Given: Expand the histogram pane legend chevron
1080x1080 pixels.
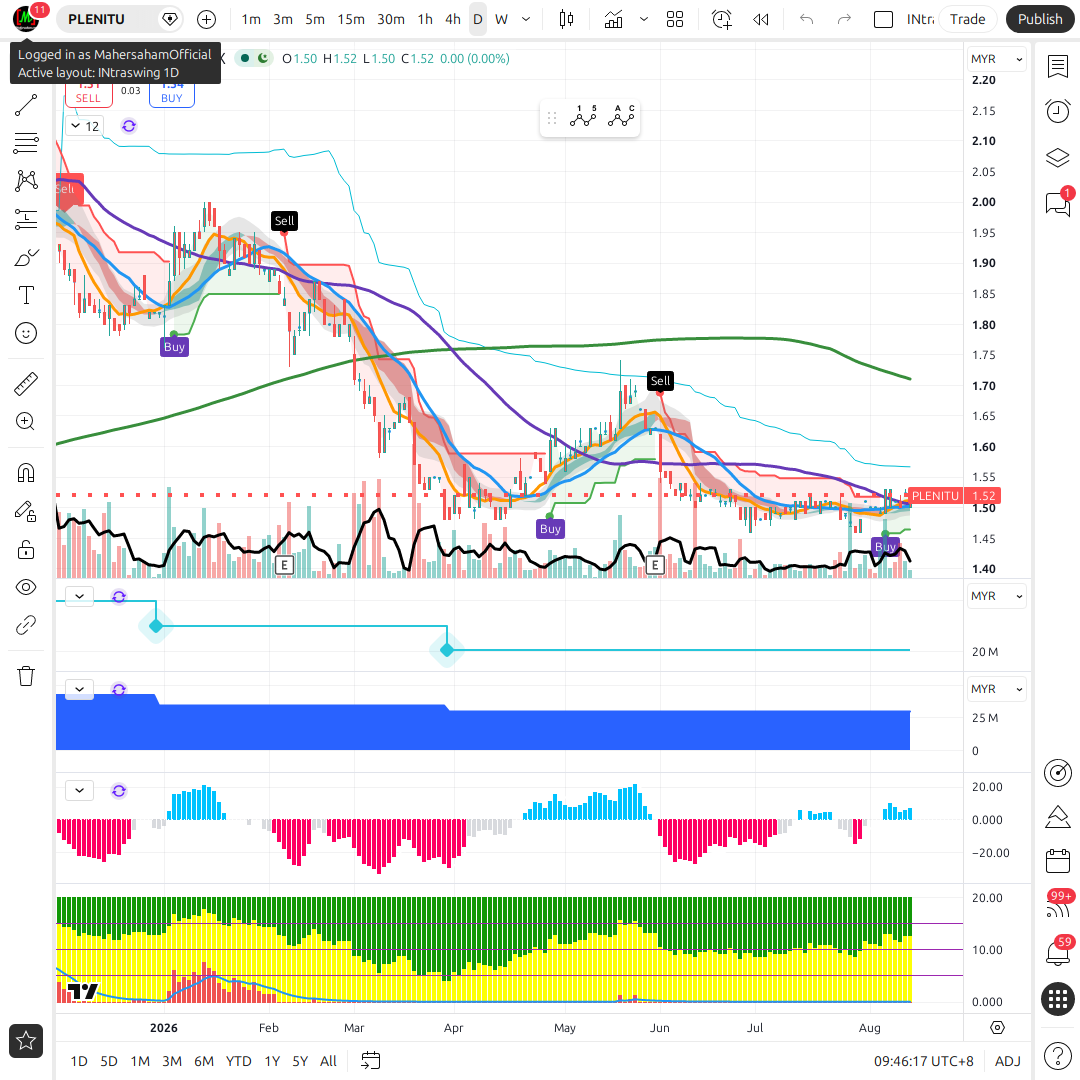Looking at the screenshot, I should 80,790.
